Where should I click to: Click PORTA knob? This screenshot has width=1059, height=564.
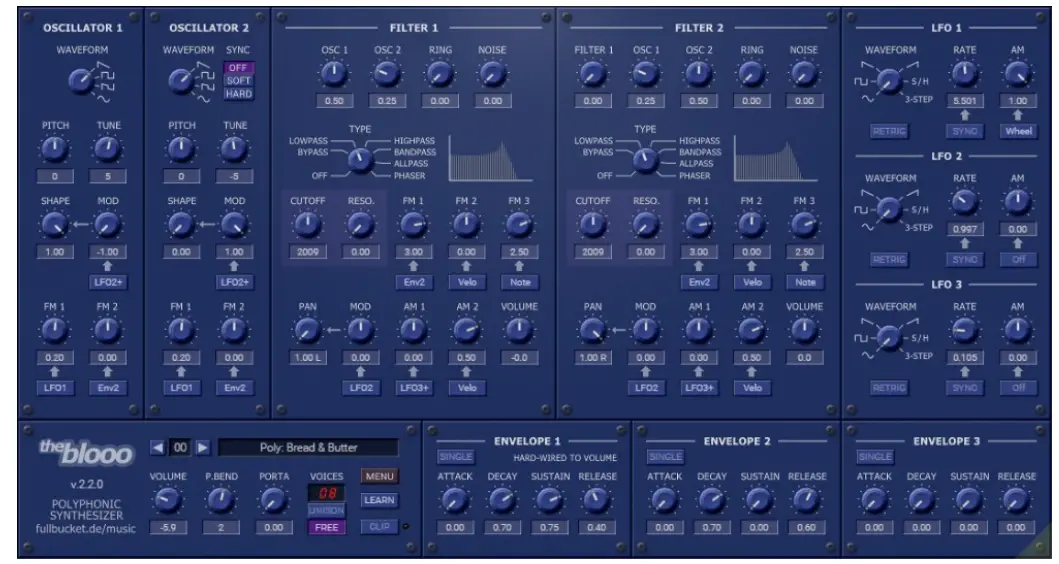[x=274, y=500]
